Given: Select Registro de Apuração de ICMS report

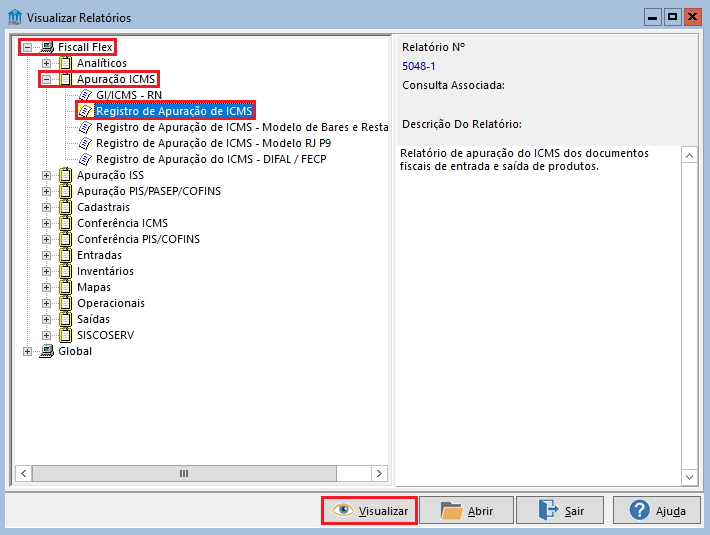Looking at the screenshot, I should pos(174,111).
